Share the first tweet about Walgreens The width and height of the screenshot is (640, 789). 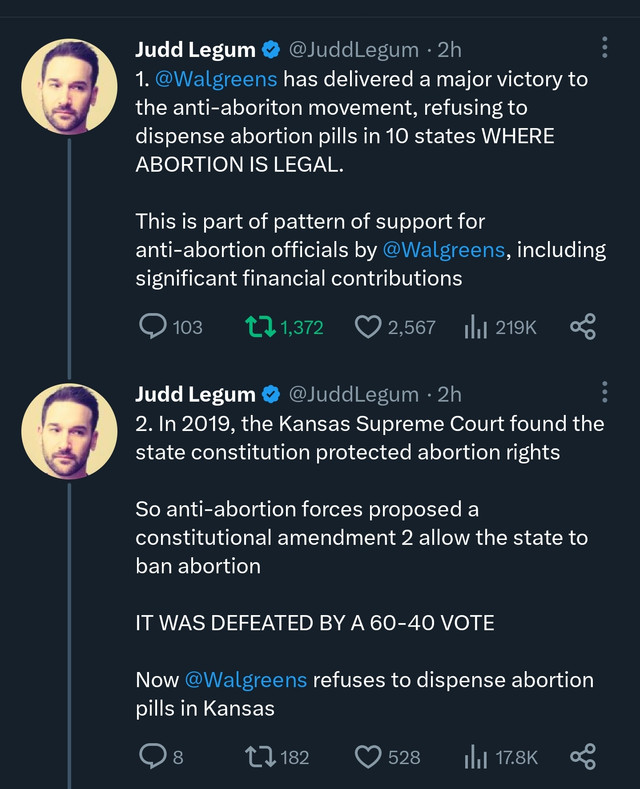583,327
